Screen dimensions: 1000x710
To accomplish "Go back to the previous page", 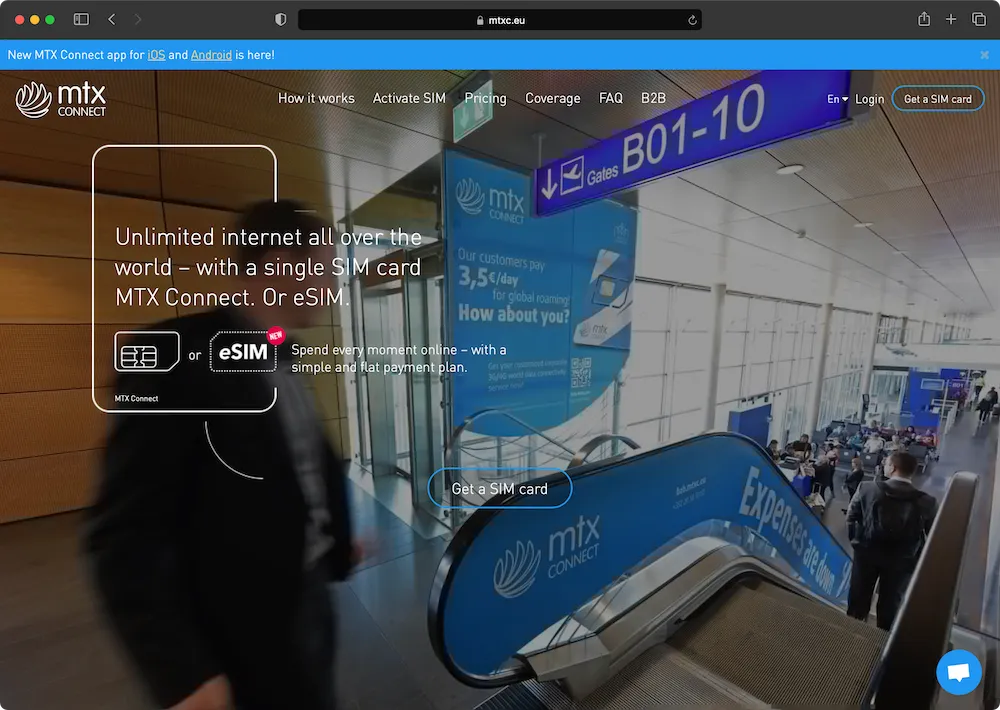I will click(x=112, y=19).
